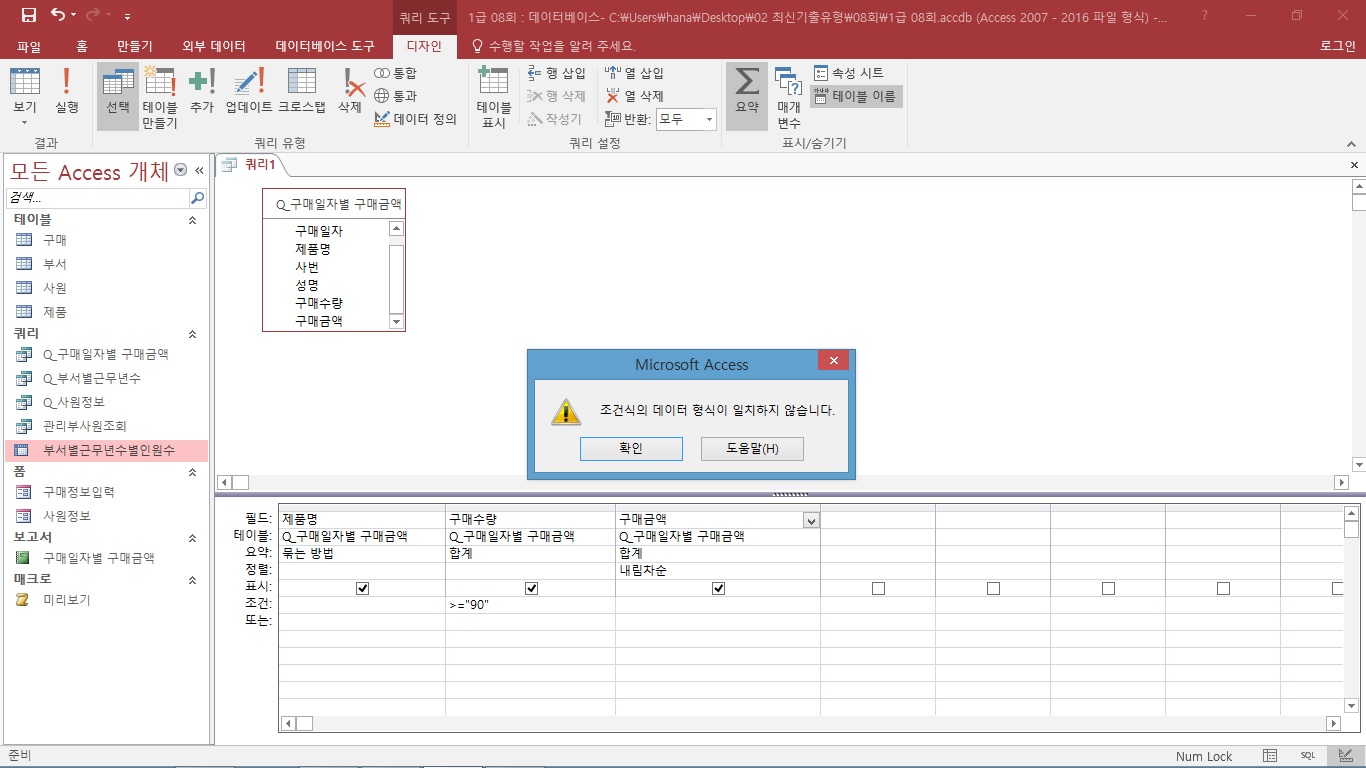Viewport: 1366px width, 768px height.
Task: Toggle the 요약 (Totals) sigma icon
Action: [747, 92]
